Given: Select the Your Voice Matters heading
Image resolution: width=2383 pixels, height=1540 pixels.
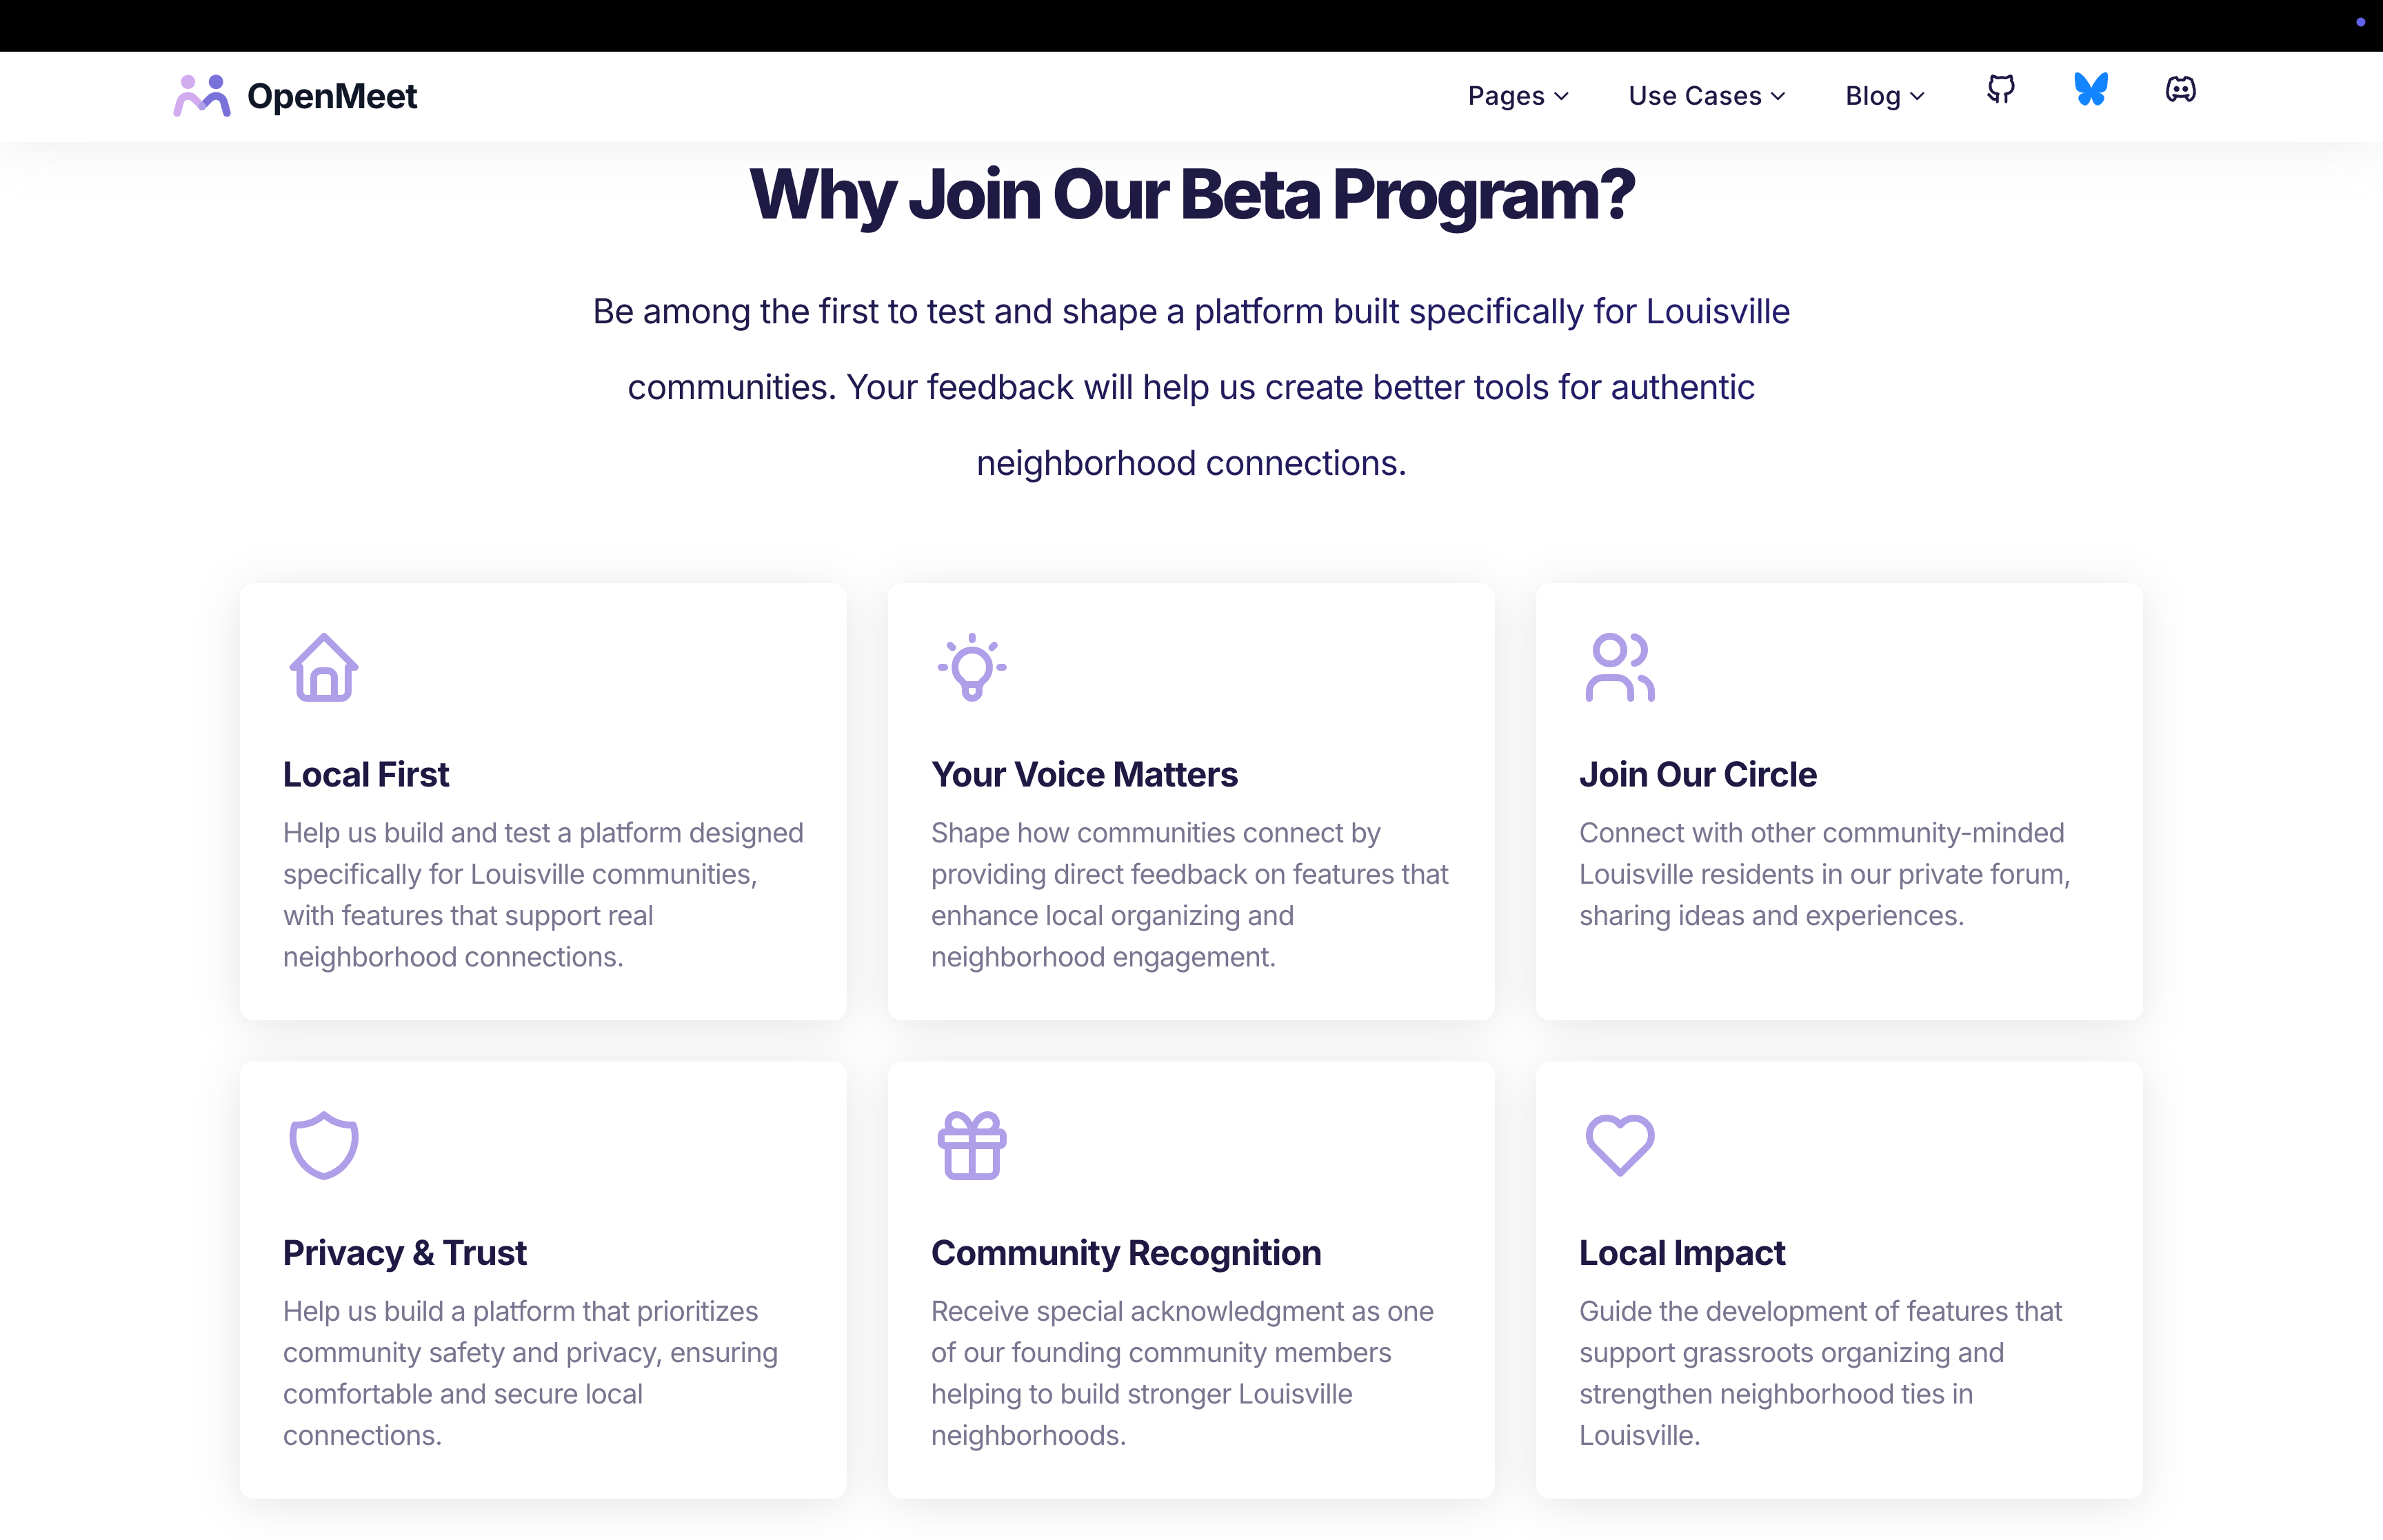Looking at the screenshot, I should pos(1084,775).
